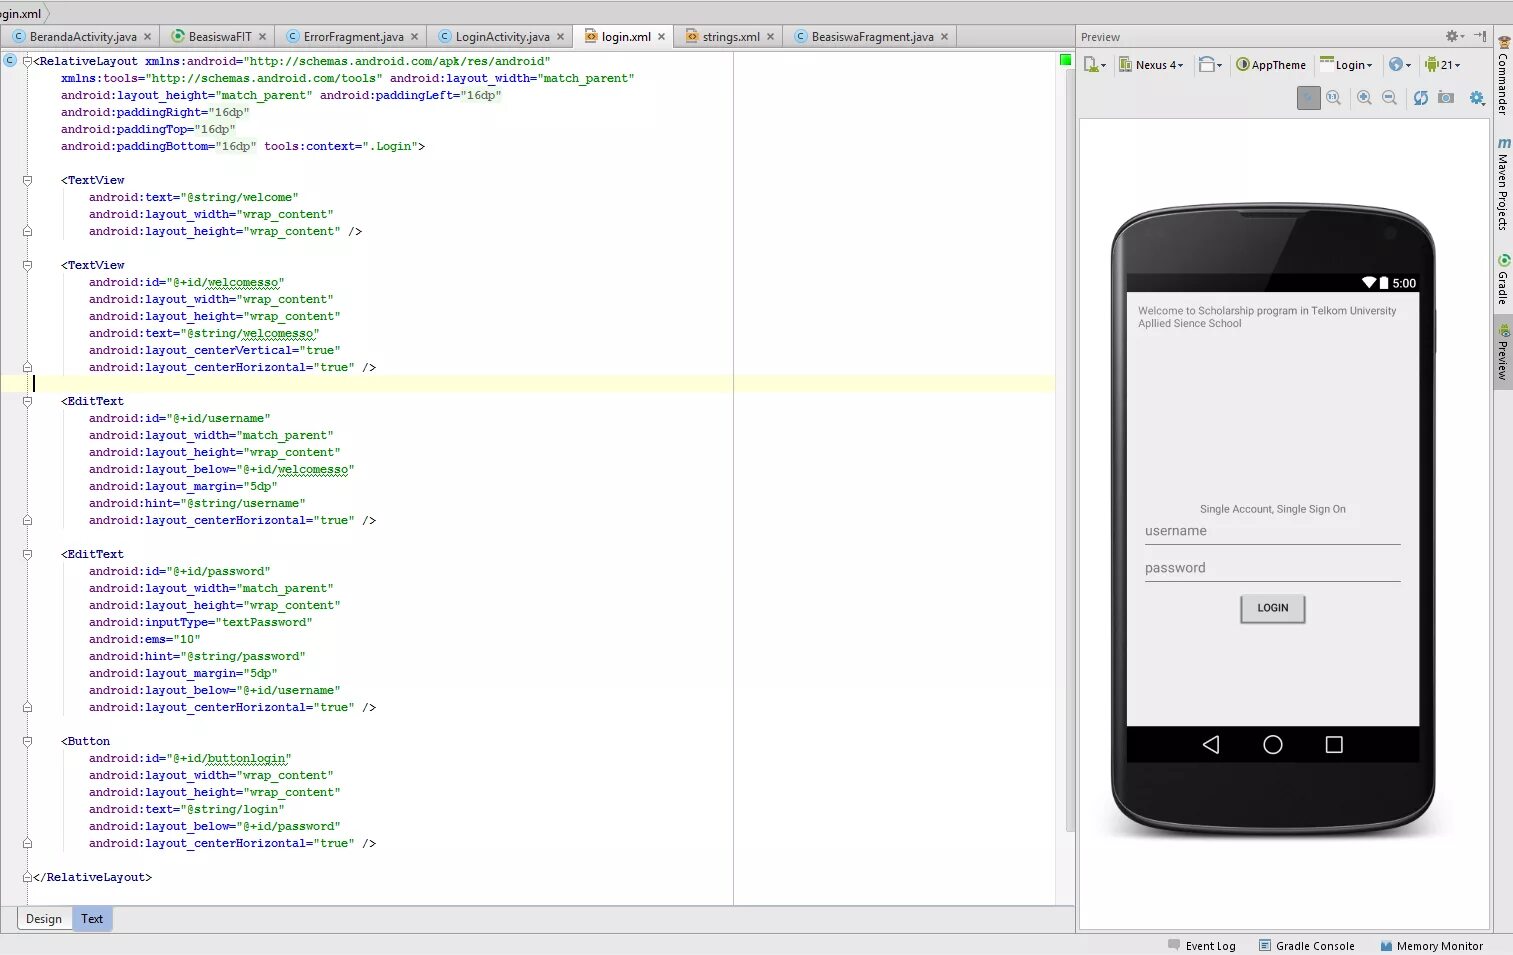Open the Memory Monitor panel

(1432, 946)
